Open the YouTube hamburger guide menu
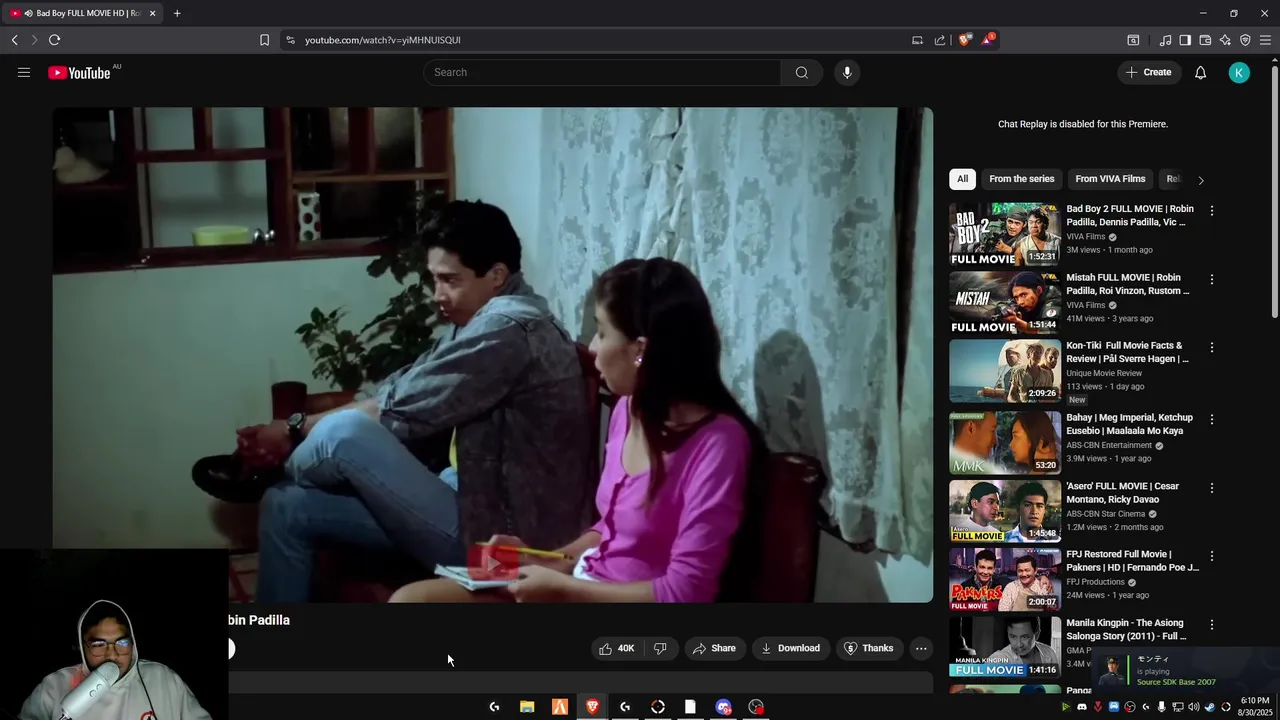Image resolution: width=1280 pixels, height=720 pixels. coord(24,72)
